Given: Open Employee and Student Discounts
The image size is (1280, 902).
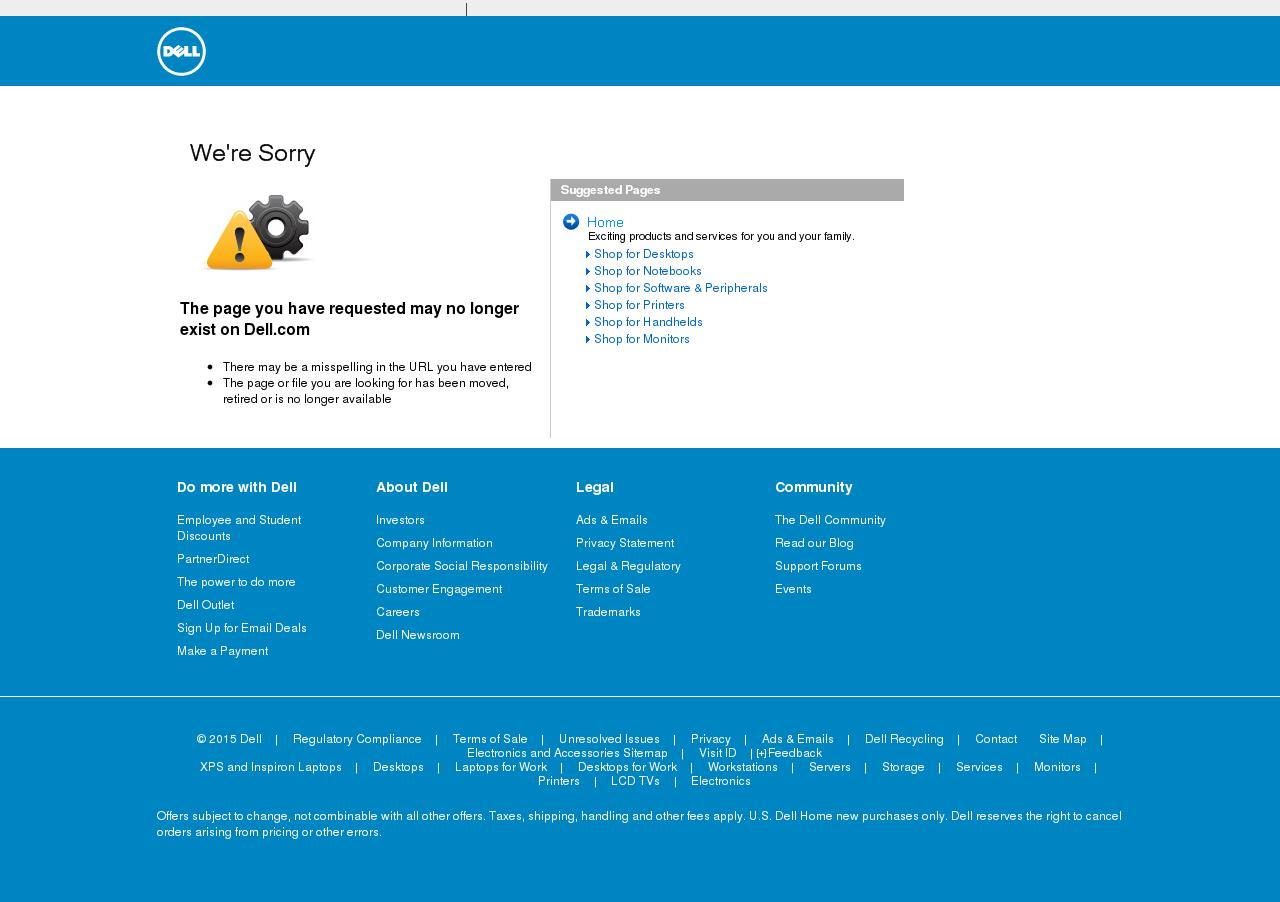Looking at the screenshot, I should (239, 528).
